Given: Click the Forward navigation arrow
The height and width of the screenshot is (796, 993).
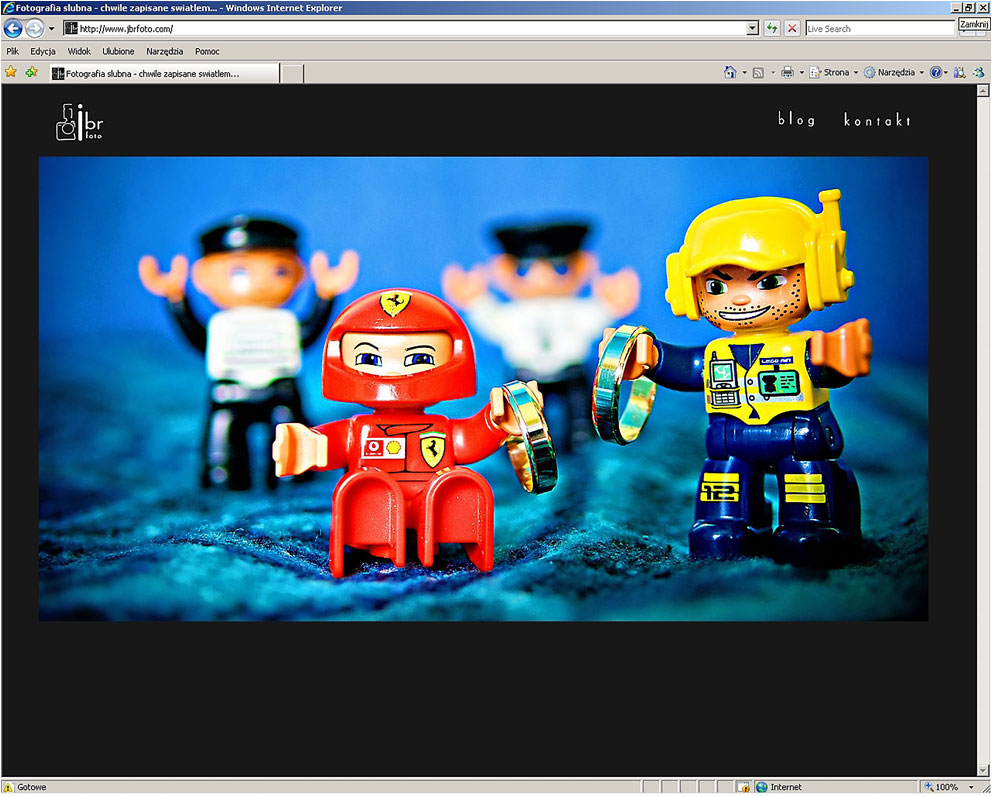Looking at the screenshot, I should click(x=34, y=28).
